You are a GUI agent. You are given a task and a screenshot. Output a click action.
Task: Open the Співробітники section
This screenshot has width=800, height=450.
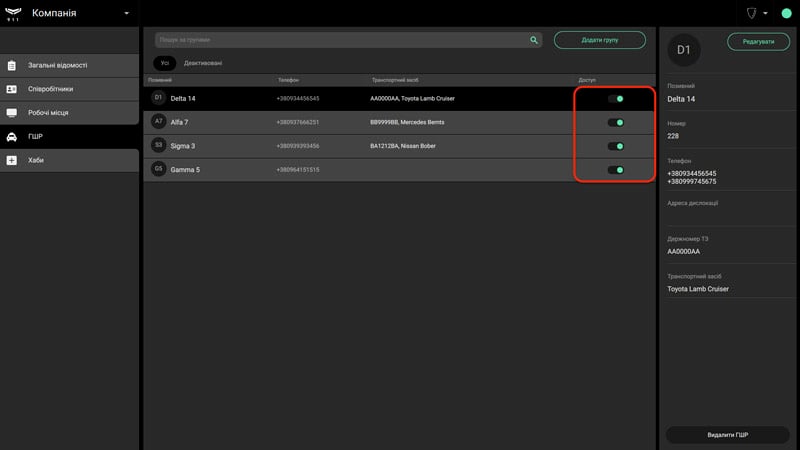click(x=69, y=89)
